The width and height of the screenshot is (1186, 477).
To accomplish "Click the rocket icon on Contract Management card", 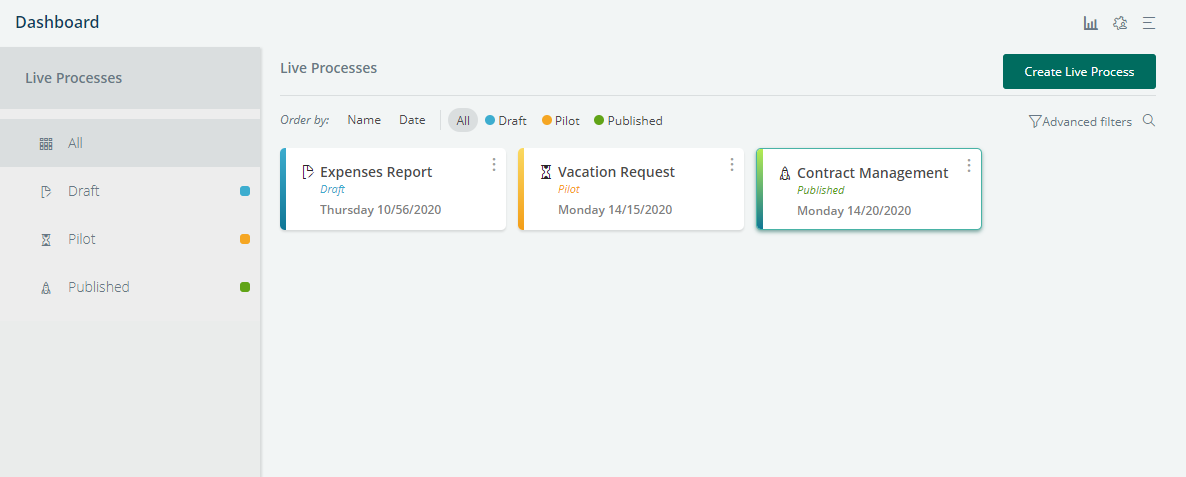I will pyautogui.click(x=785, y=173).
